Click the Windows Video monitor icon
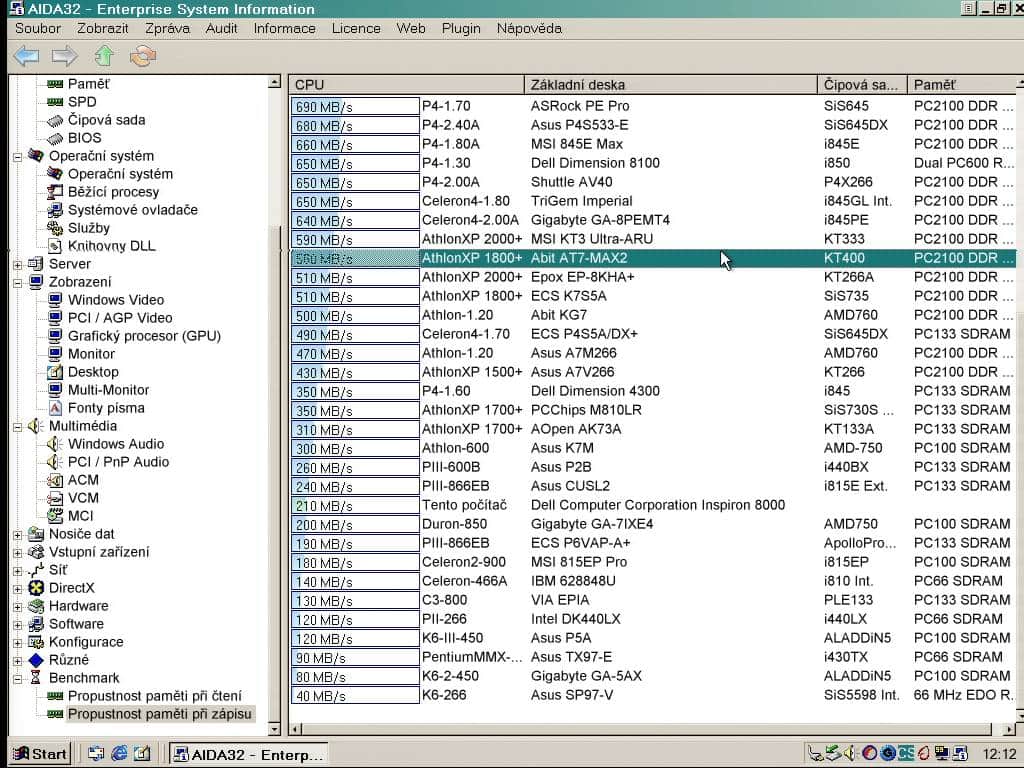The image size is (1024, 768). [x=55, y=300]
